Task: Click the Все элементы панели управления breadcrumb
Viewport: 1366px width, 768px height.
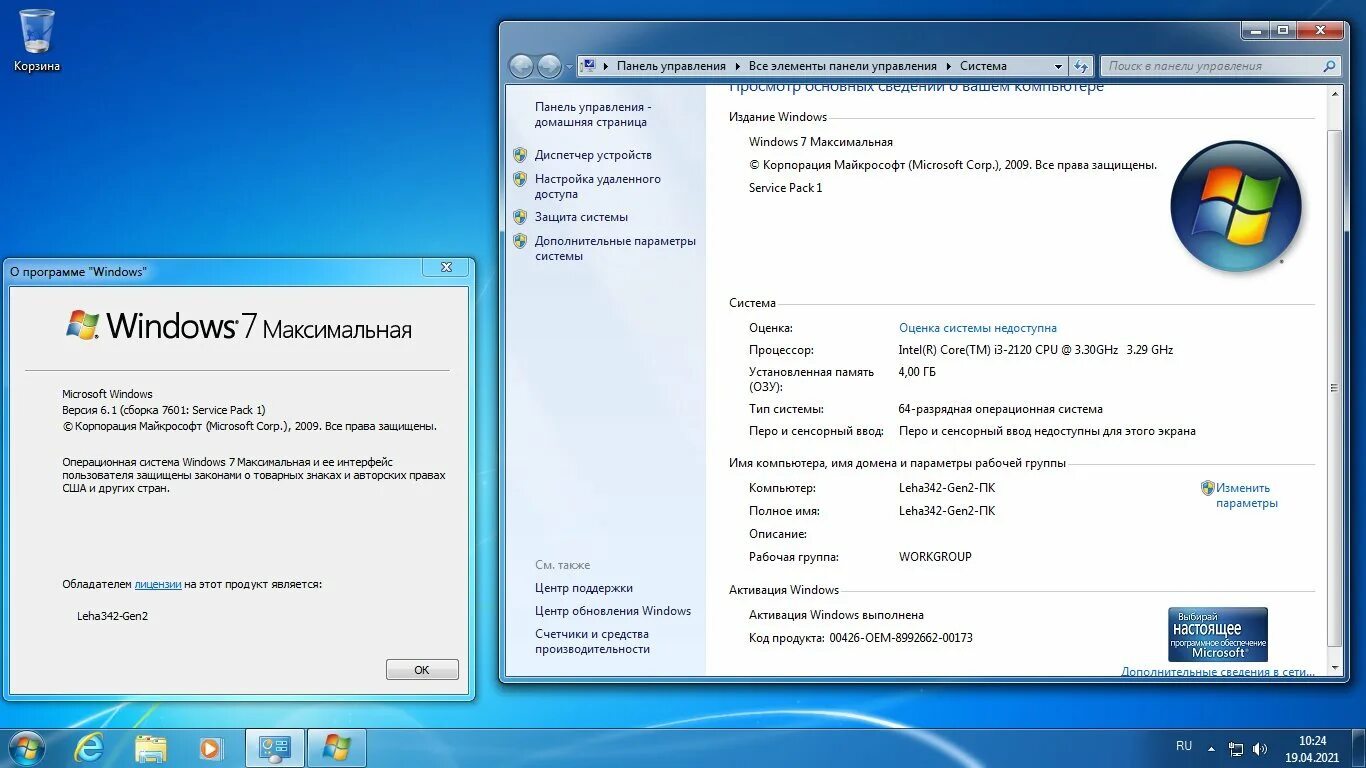Action: click(x=843, y=66)
